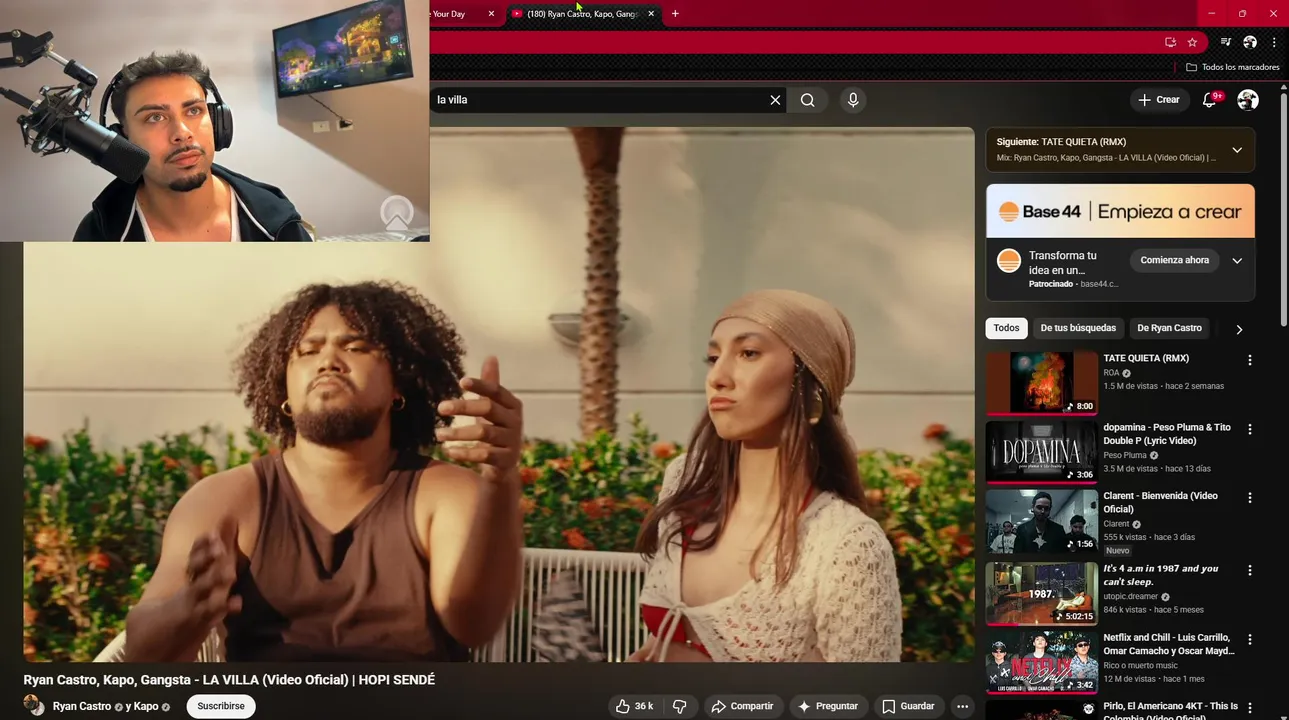Click the Base 44 banner ad image
The image size is (1289, 720).
[1120, 211]
